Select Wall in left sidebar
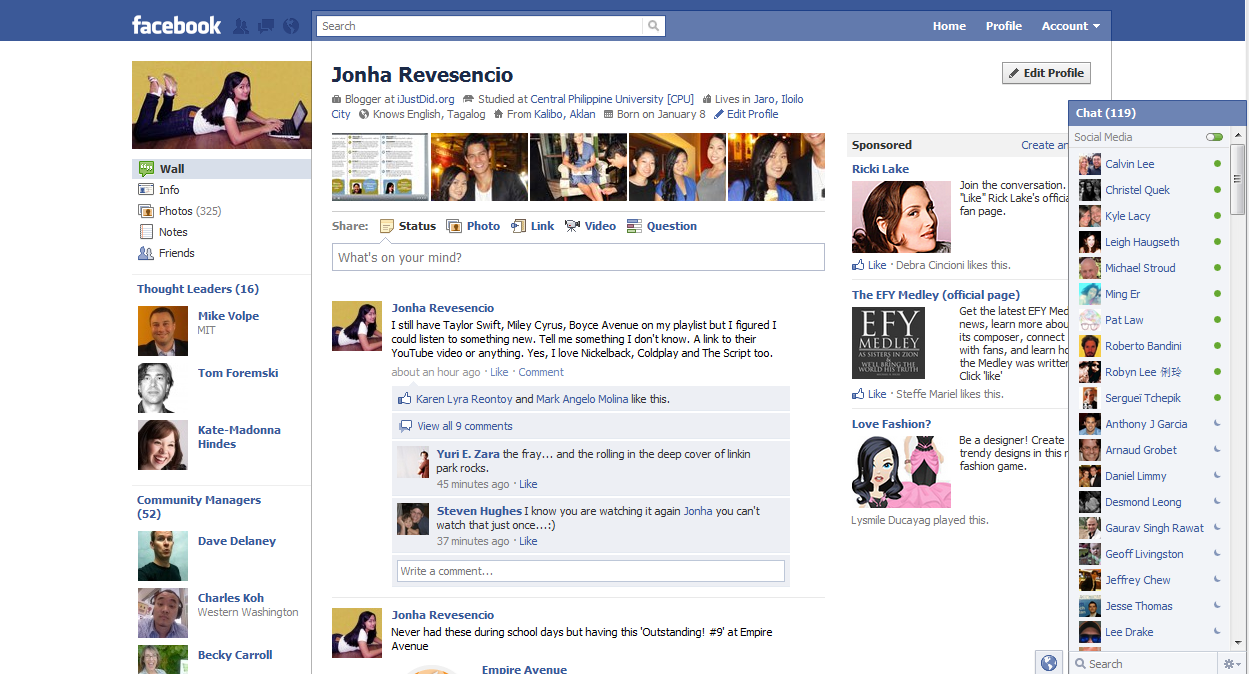The height and width of the screenshot is (674, 1249). click(222, 169)
